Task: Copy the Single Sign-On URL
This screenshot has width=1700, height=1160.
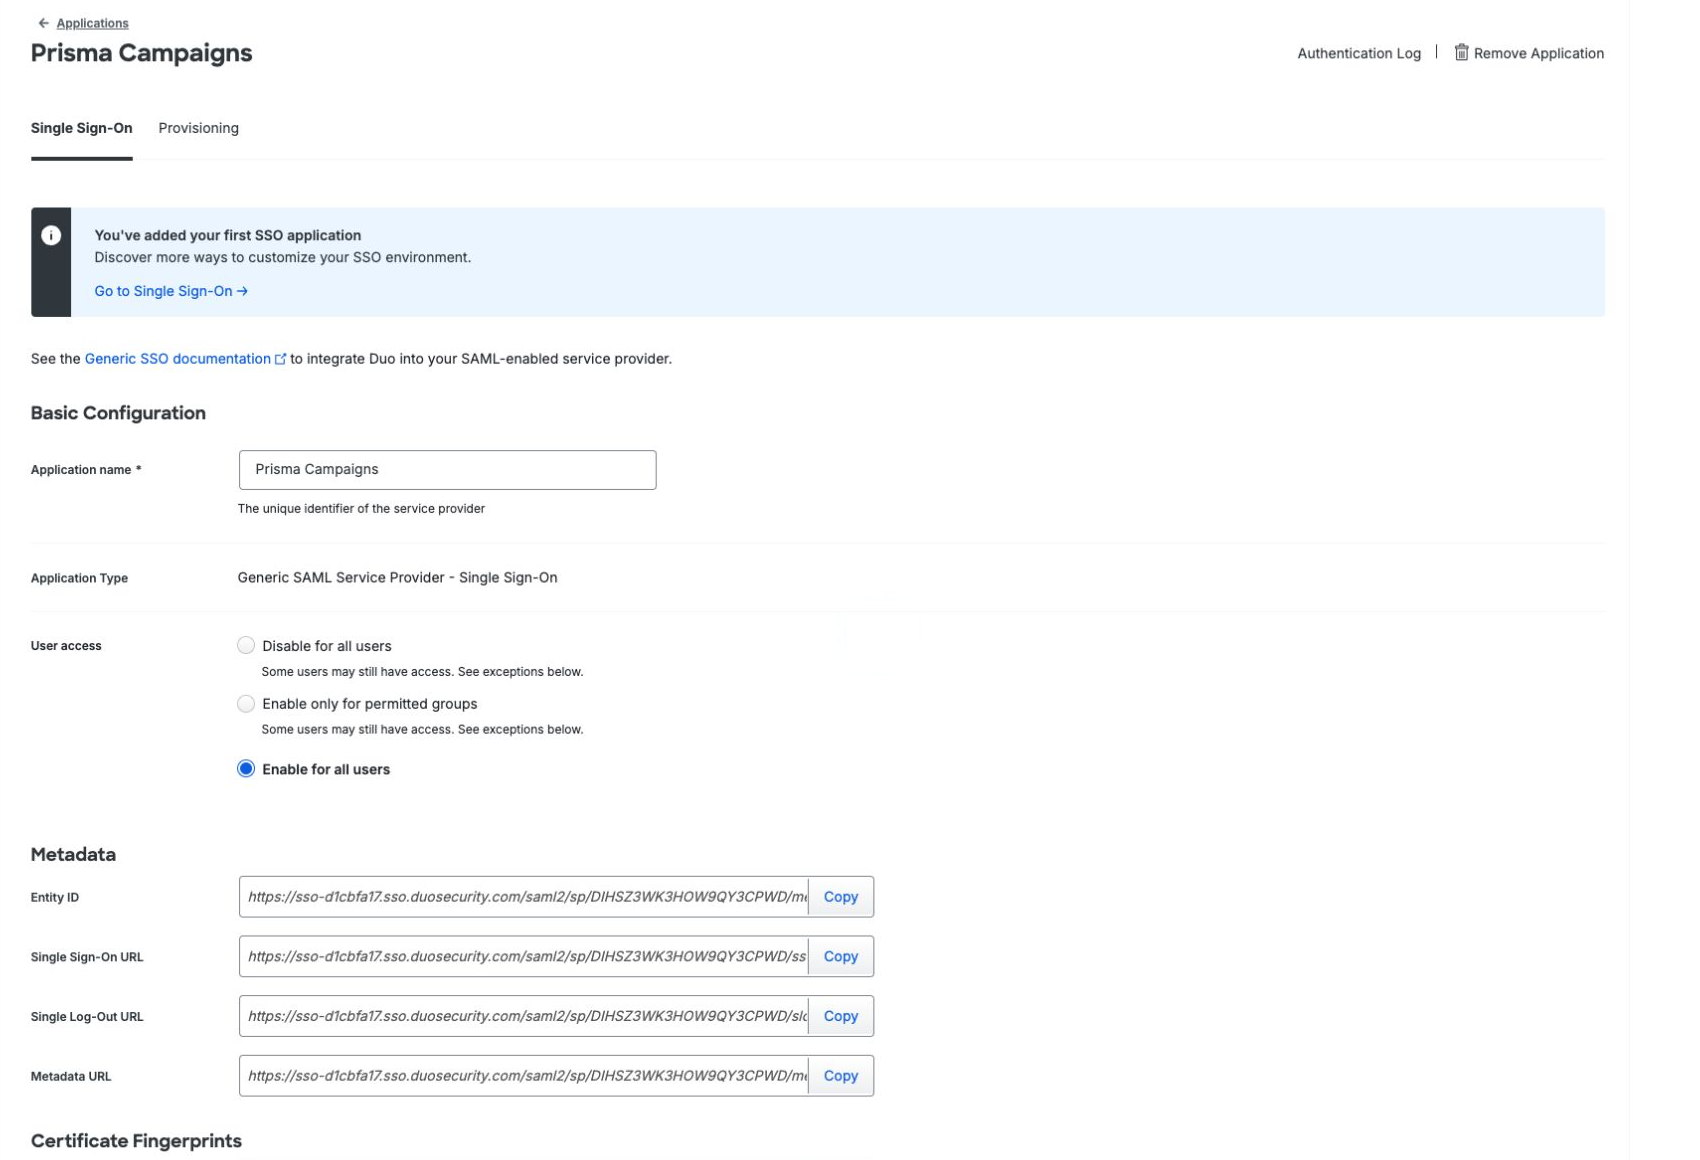Action: [841, 957]
